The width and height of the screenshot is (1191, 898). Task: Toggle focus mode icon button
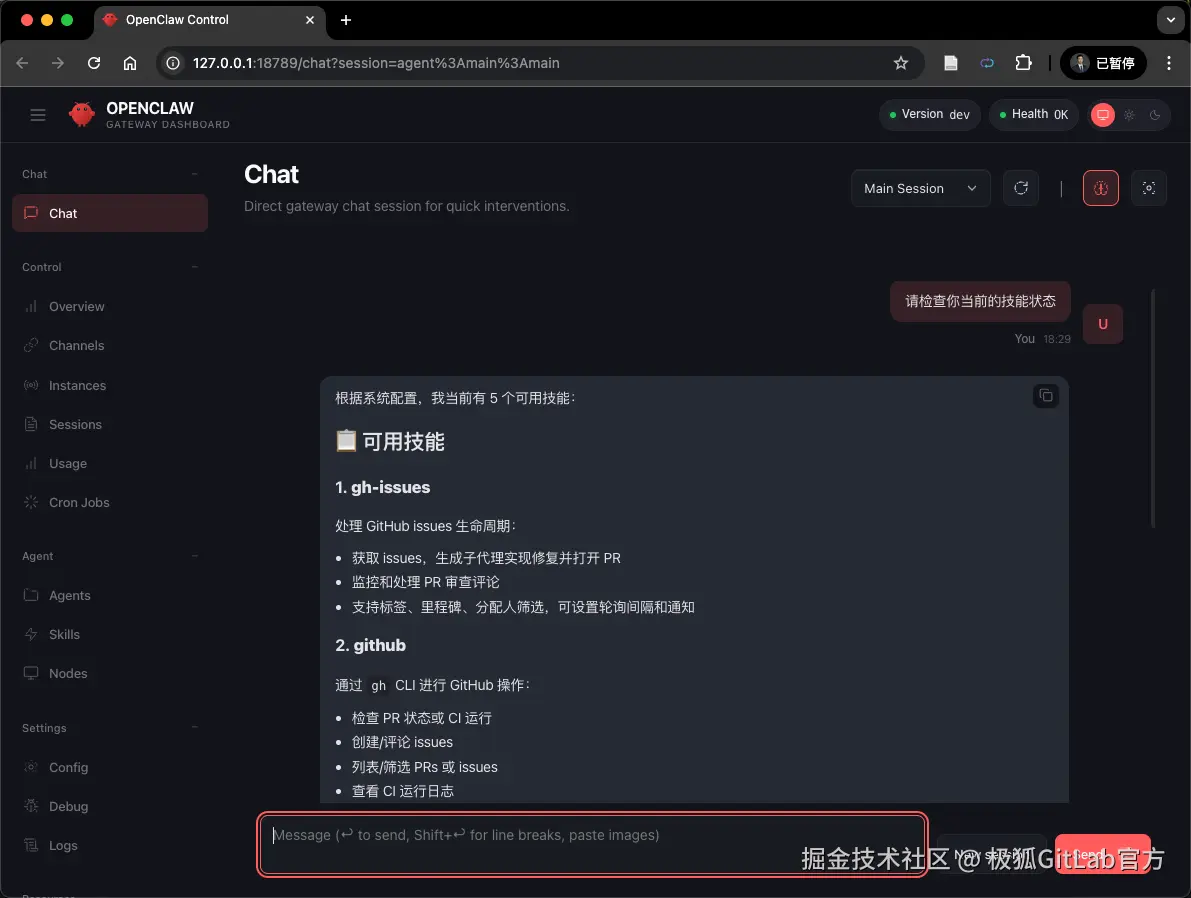tap(1148, 188)
